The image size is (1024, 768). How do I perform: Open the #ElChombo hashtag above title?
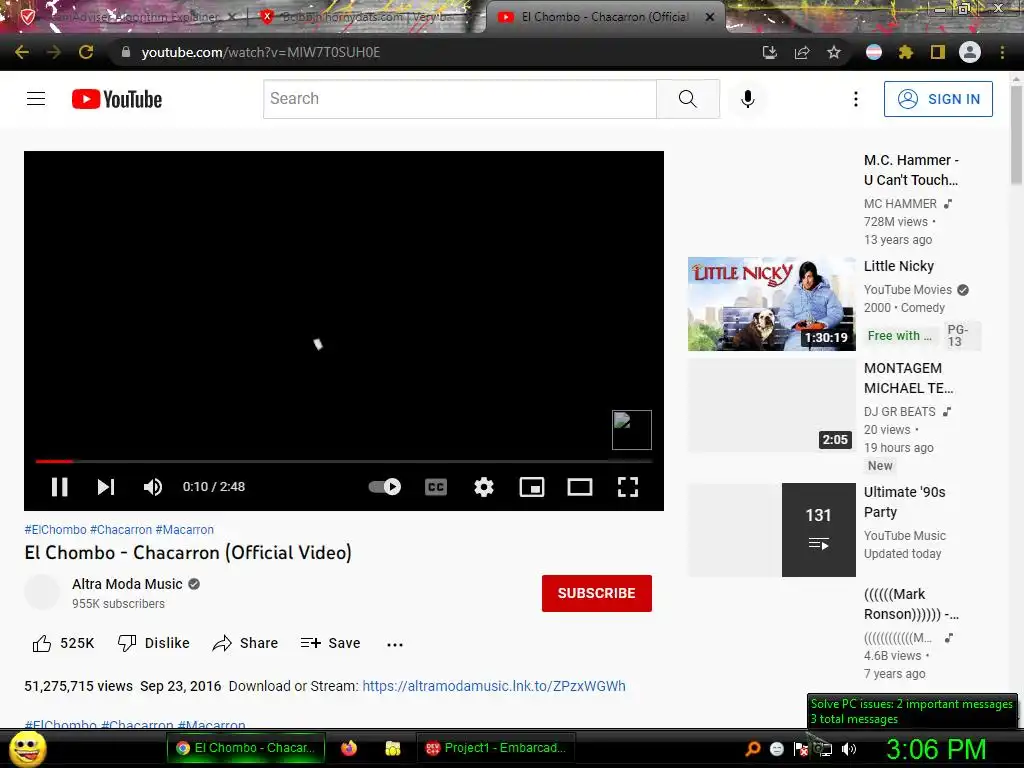pyautogui.click(x=56, y=530)
